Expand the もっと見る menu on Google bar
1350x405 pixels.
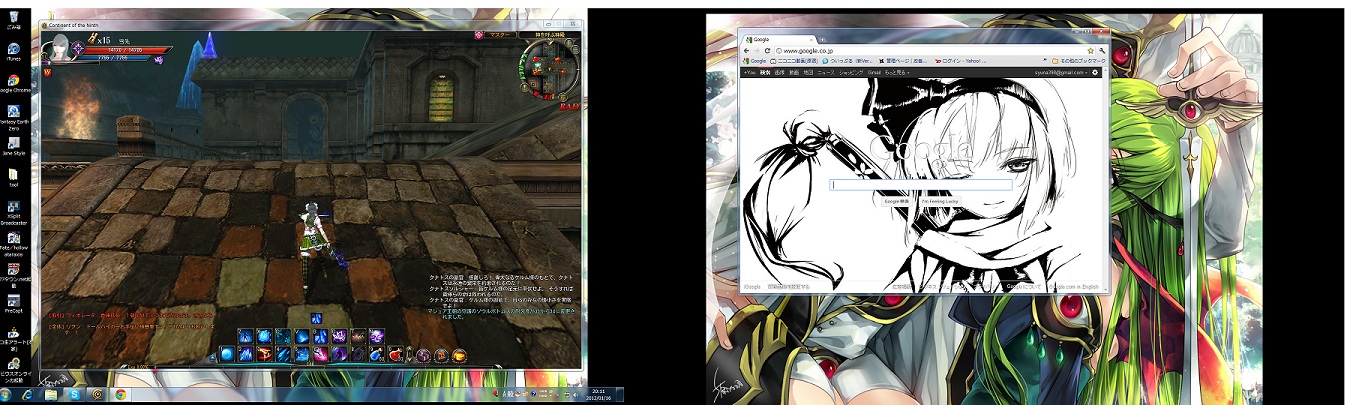(x=895, y=72)
